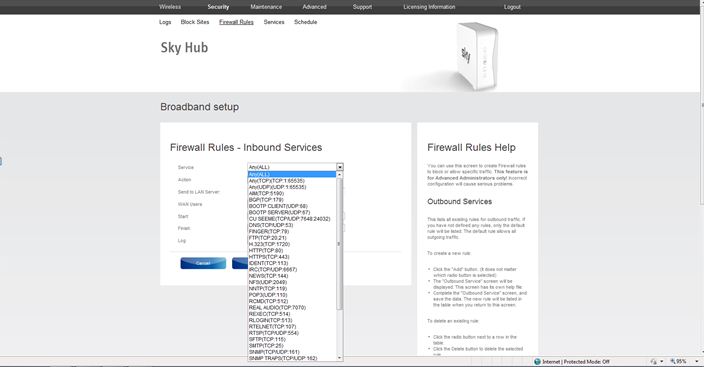
Task: Select FTP(TCP:20,21) service
Action: pyautogui.click(x=292, y=238)
